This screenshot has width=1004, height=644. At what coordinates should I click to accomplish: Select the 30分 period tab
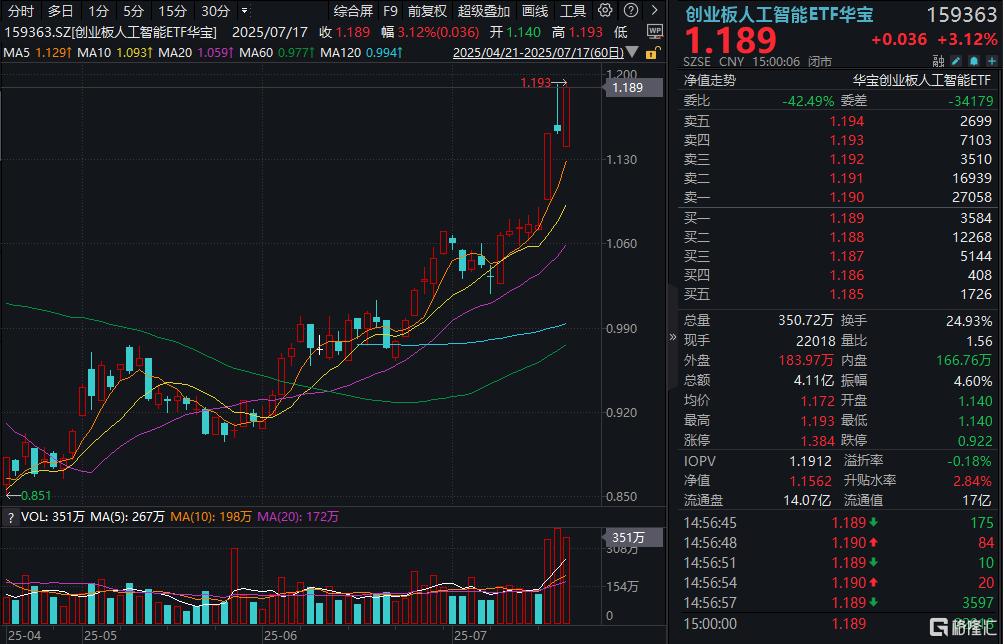pos(215,11)
